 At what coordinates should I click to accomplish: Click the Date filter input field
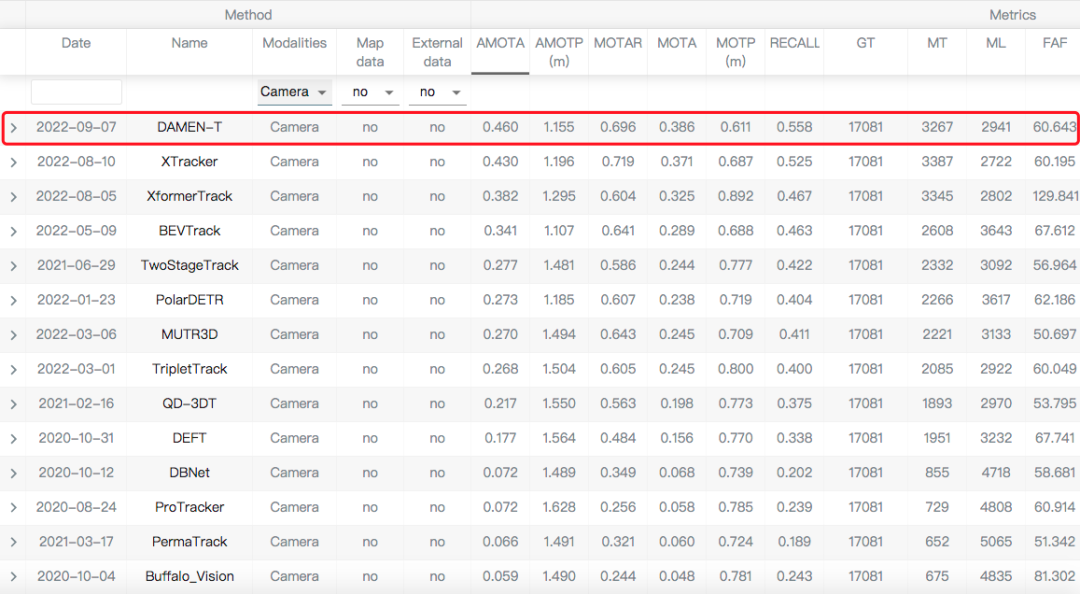click(x=76, y=92)
